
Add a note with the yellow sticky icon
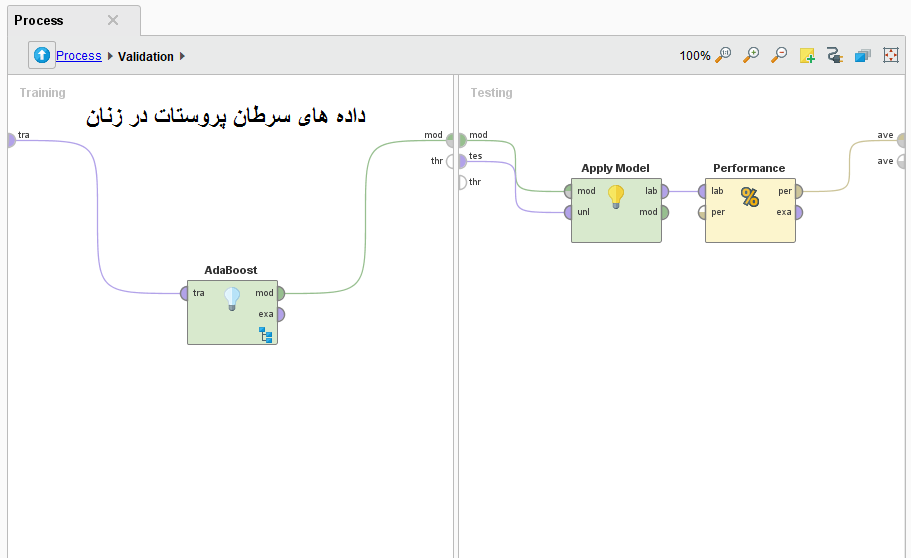click(x=807, y=56)
